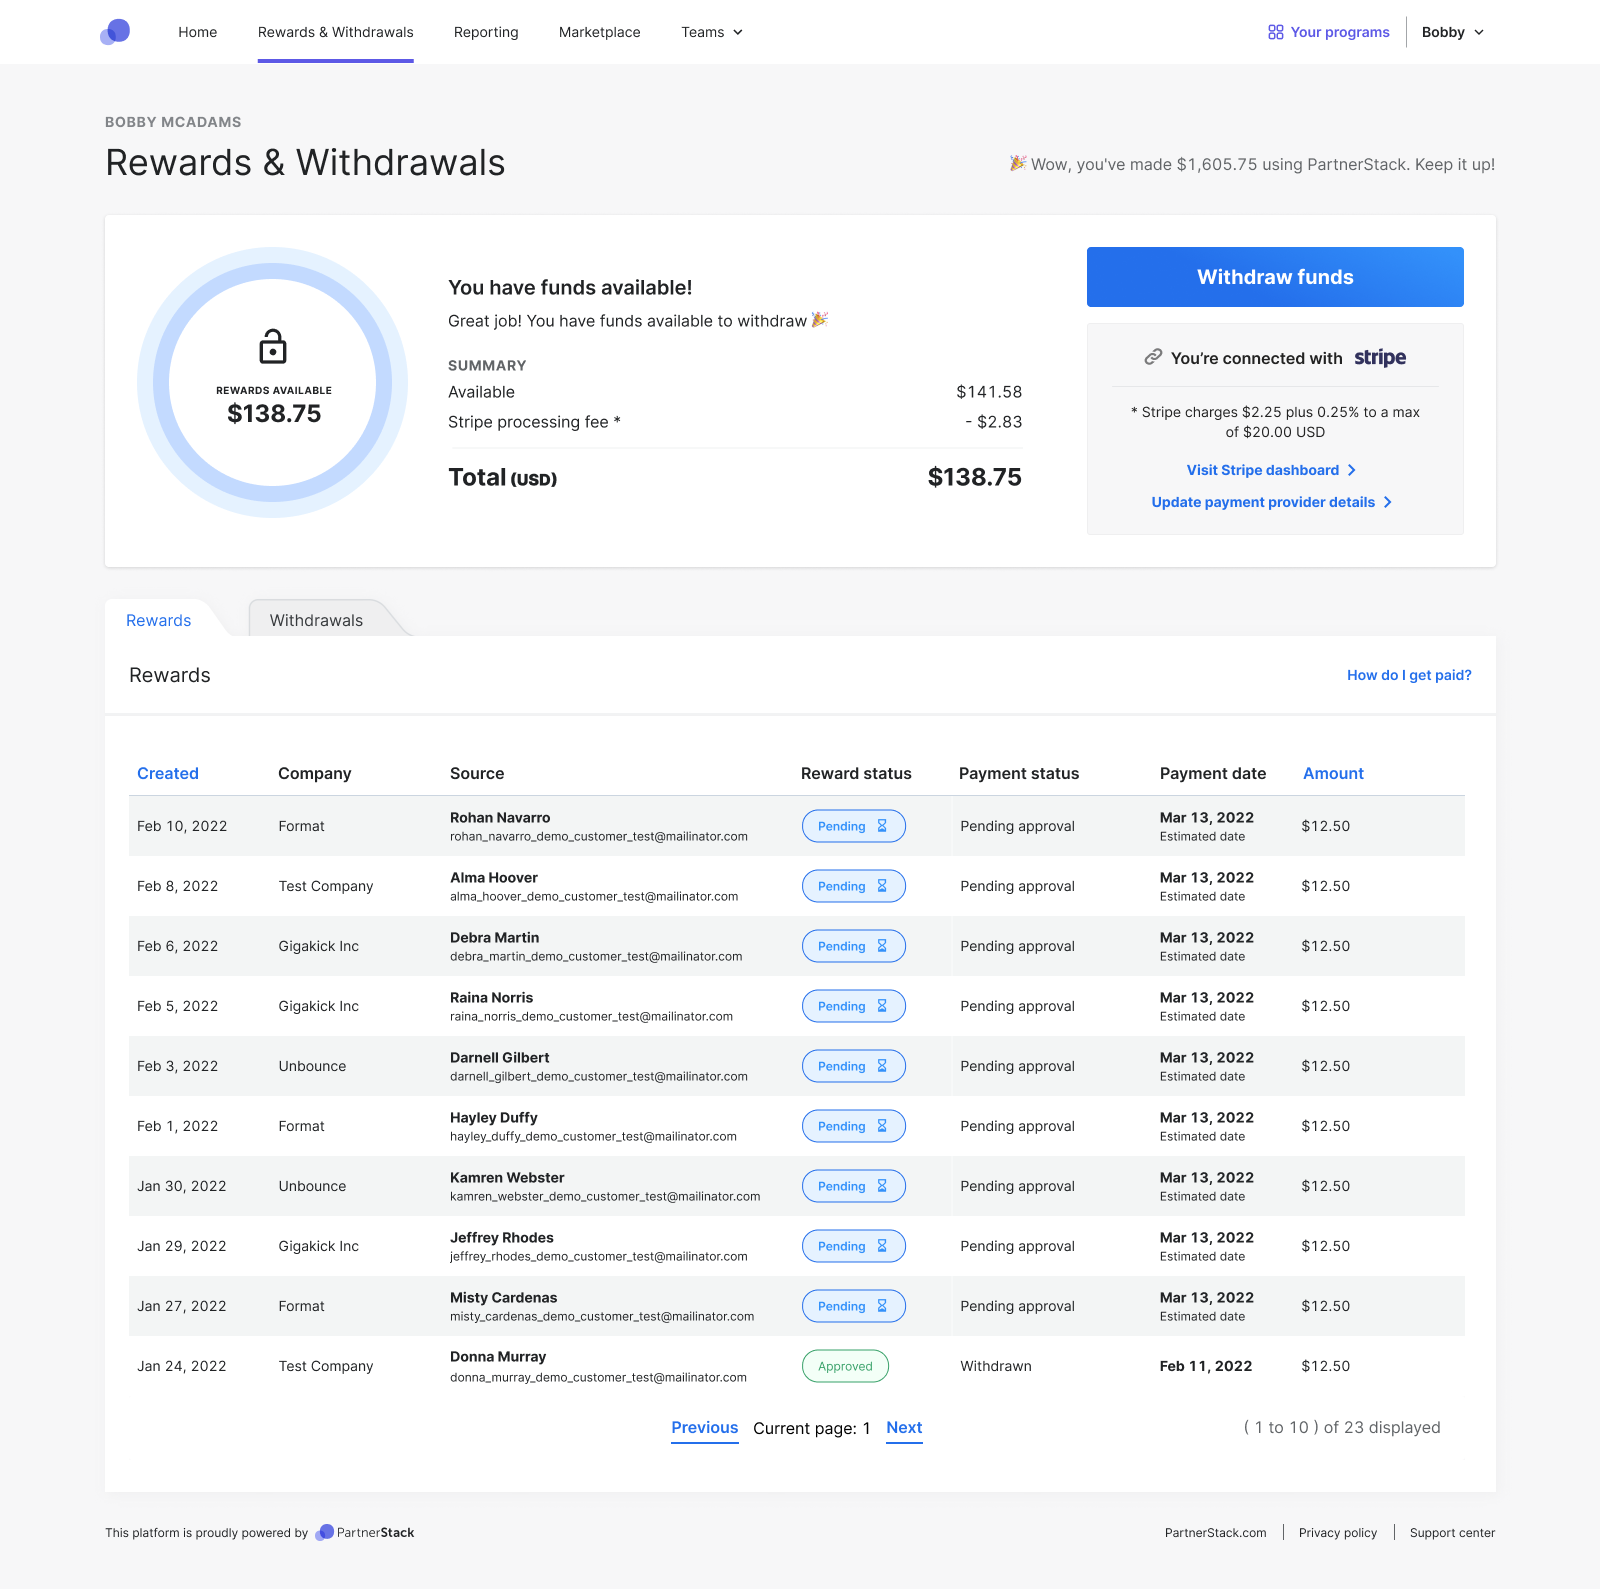Viewport: 1600px width, 1589px height.
Task: Open the PartnerStack.com footer link
Action: (1215, 1533)
